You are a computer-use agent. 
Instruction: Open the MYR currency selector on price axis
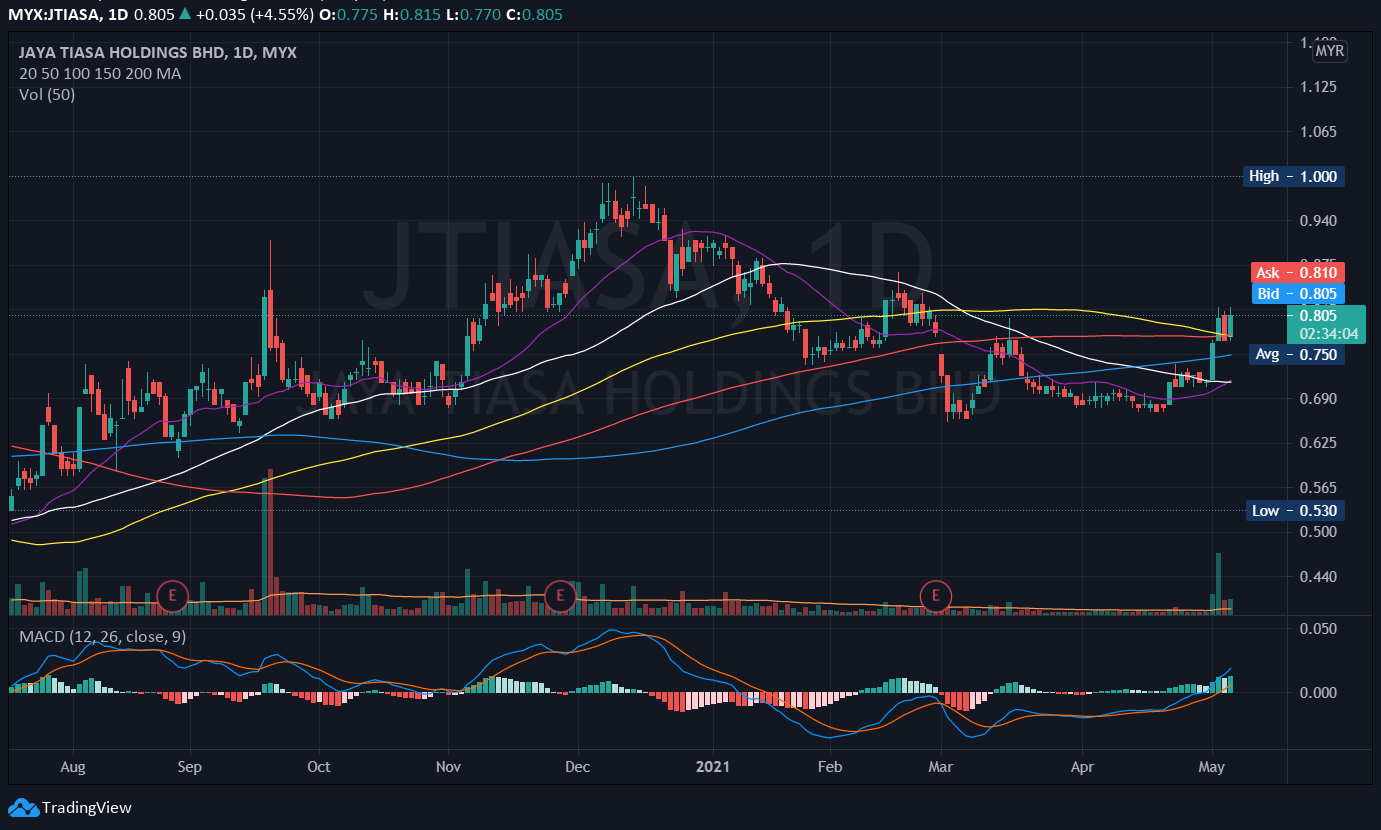click(1330, 51)
